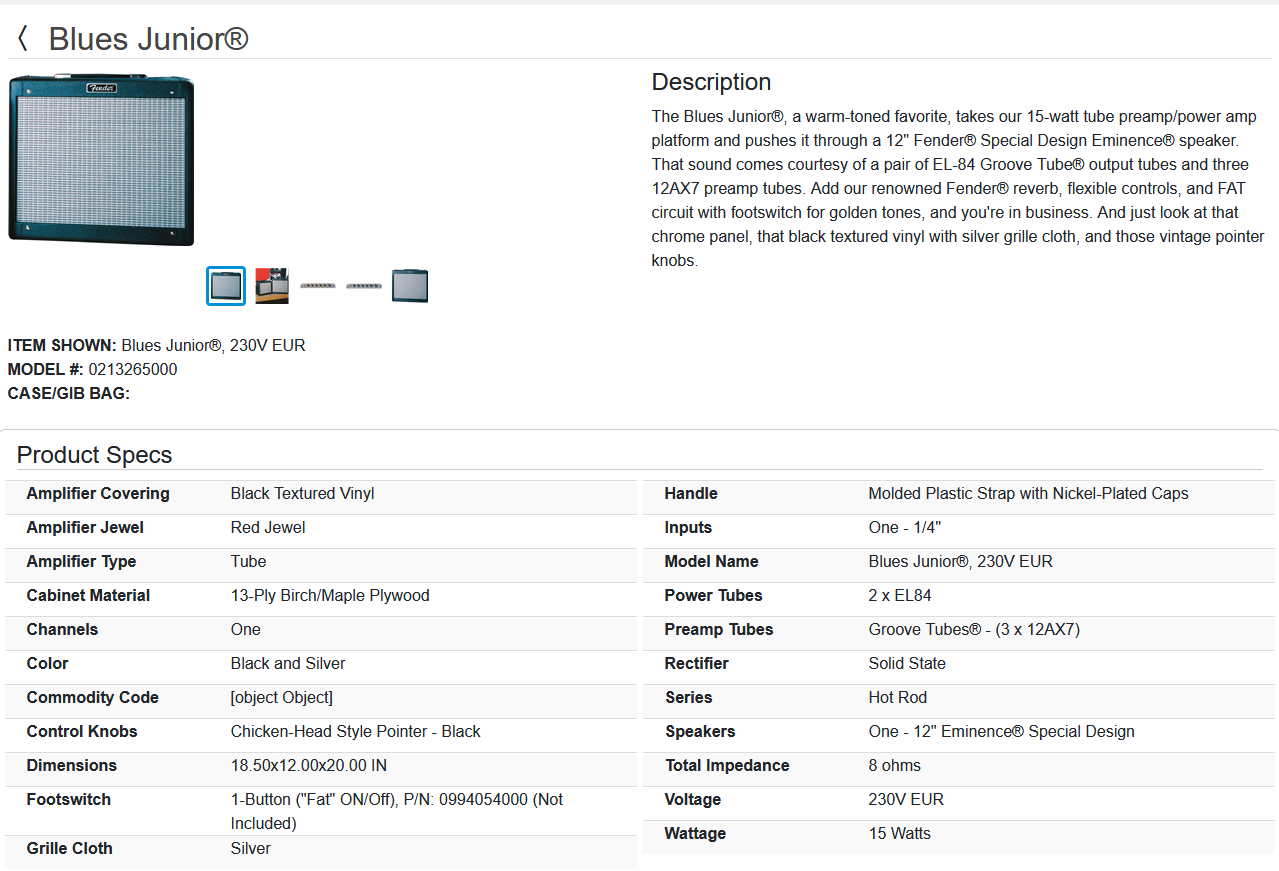Select control panel thumbnail beside the red lifestyle photo

click(x=318, y=286)
